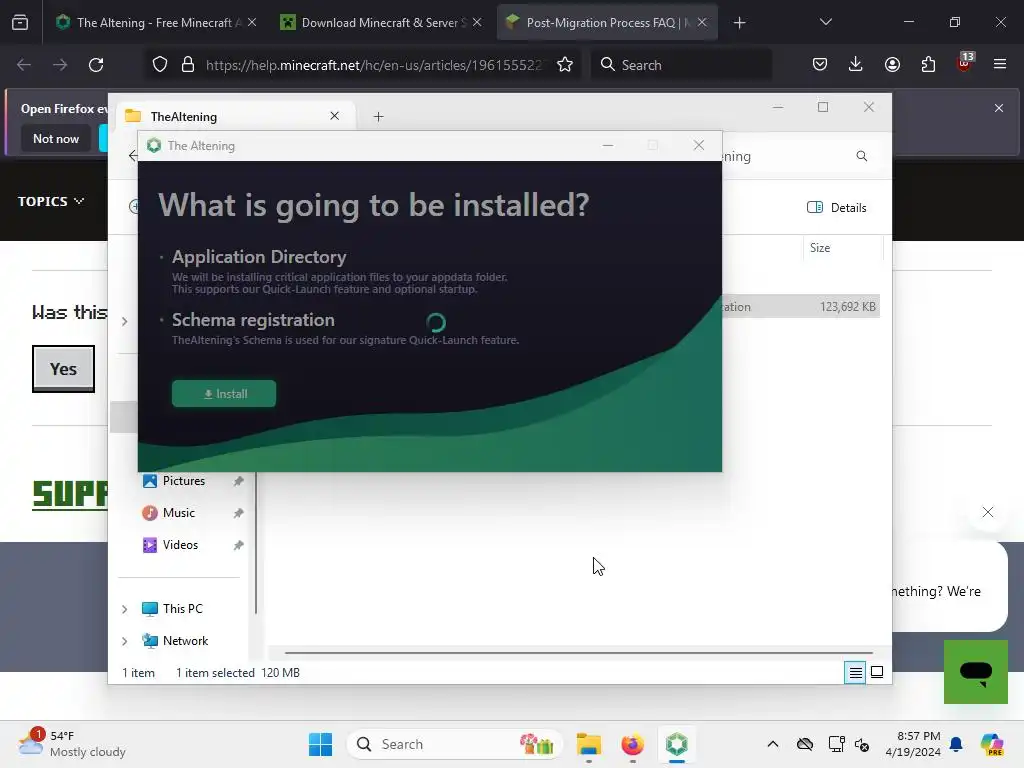Viewport: 1024px width, 768px height.
Task: Expand the Network tree node
Action: click(125, 641)
